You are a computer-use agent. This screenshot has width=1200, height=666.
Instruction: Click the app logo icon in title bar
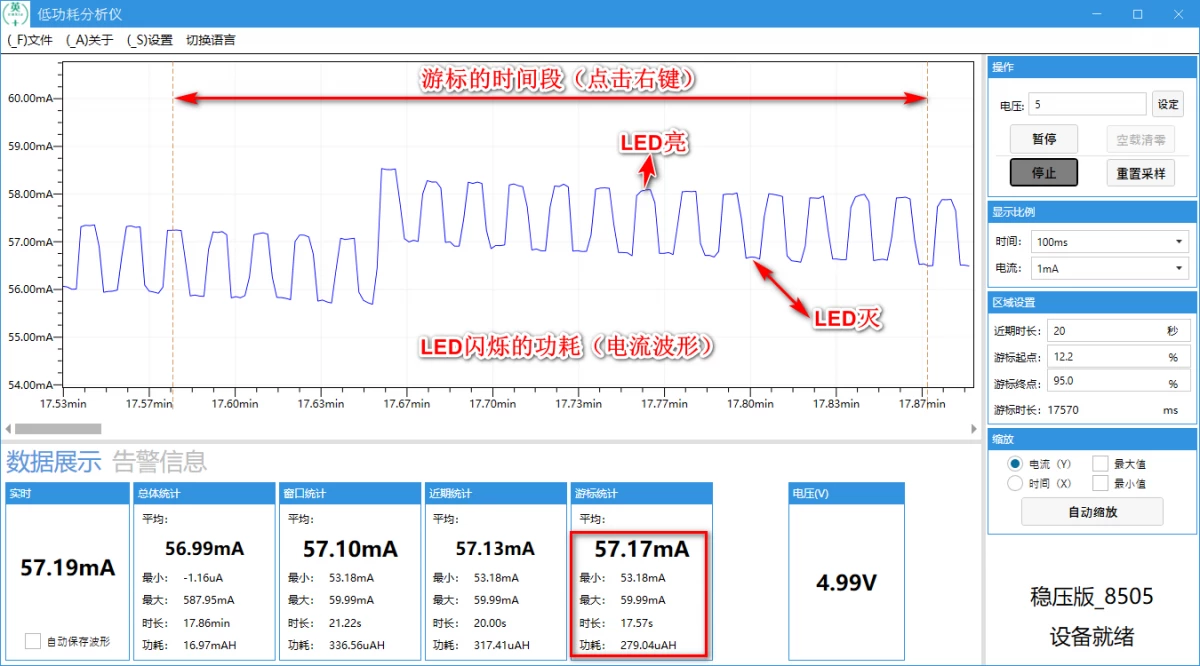pyautogui.click(x=16, y=14)
